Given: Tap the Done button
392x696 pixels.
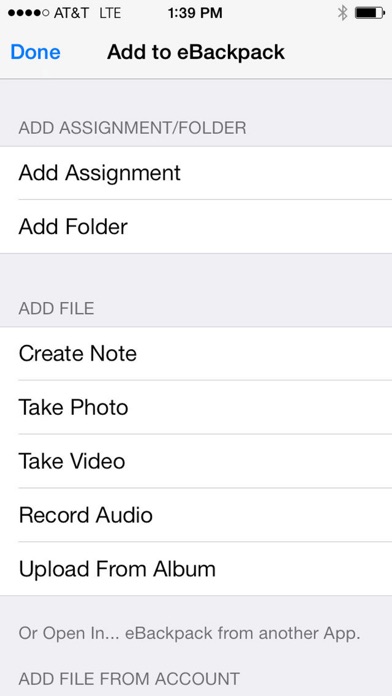Looking at the screenshot, I should 36,52.
